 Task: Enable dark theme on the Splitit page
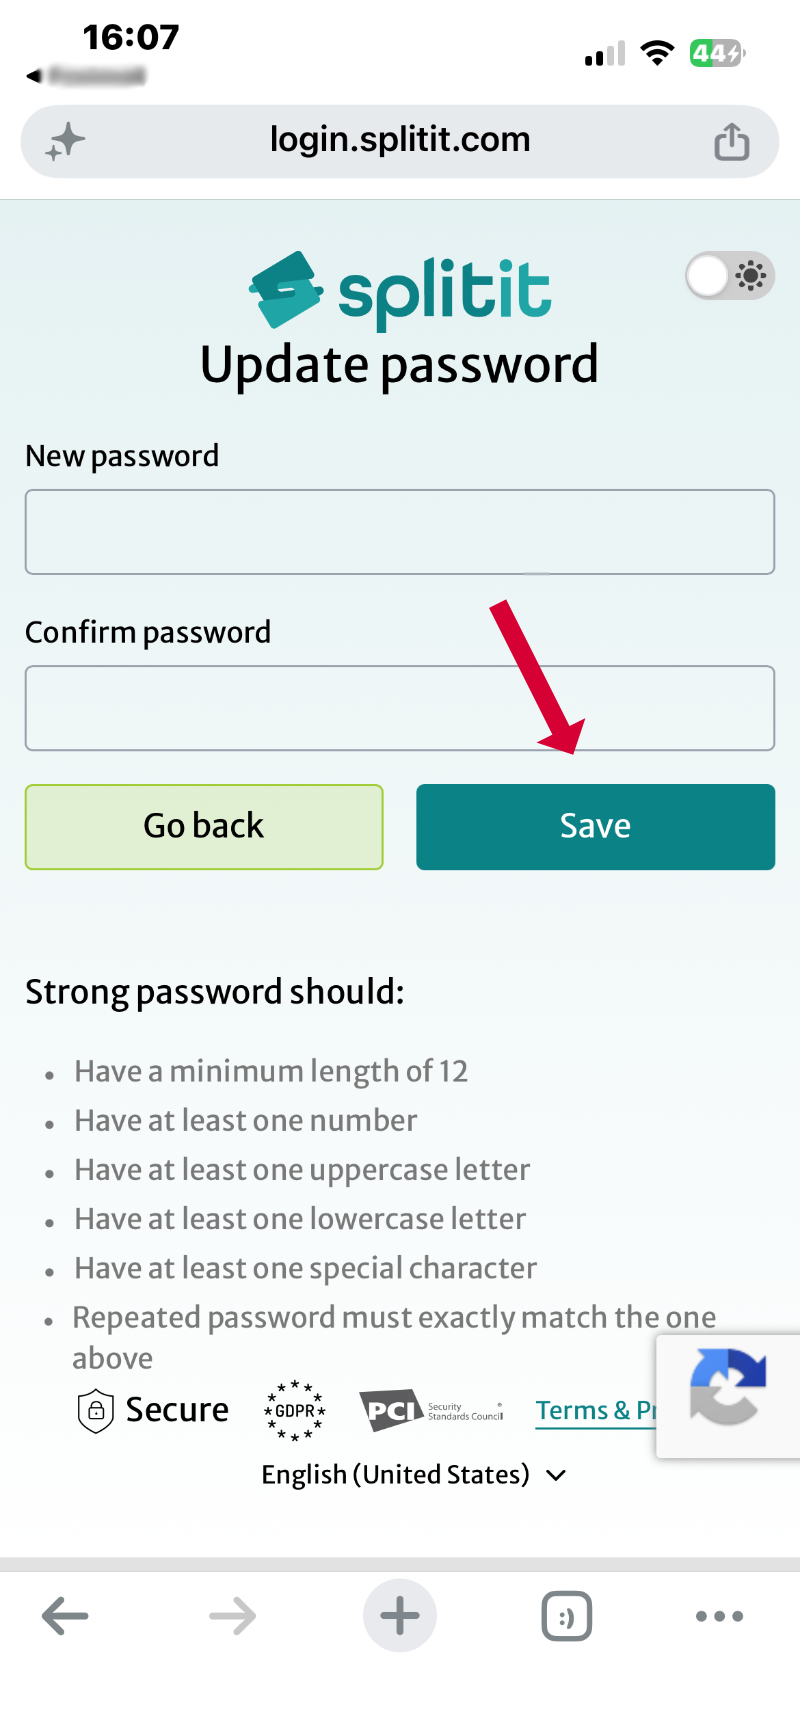(x=730, y=276)
